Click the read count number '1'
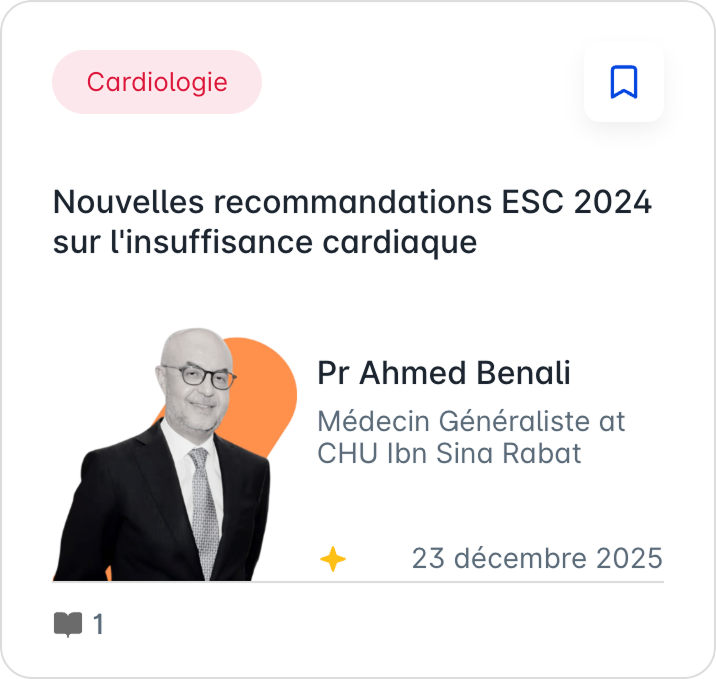The width and height of the screenshot is (716, 679). (98, 625)
